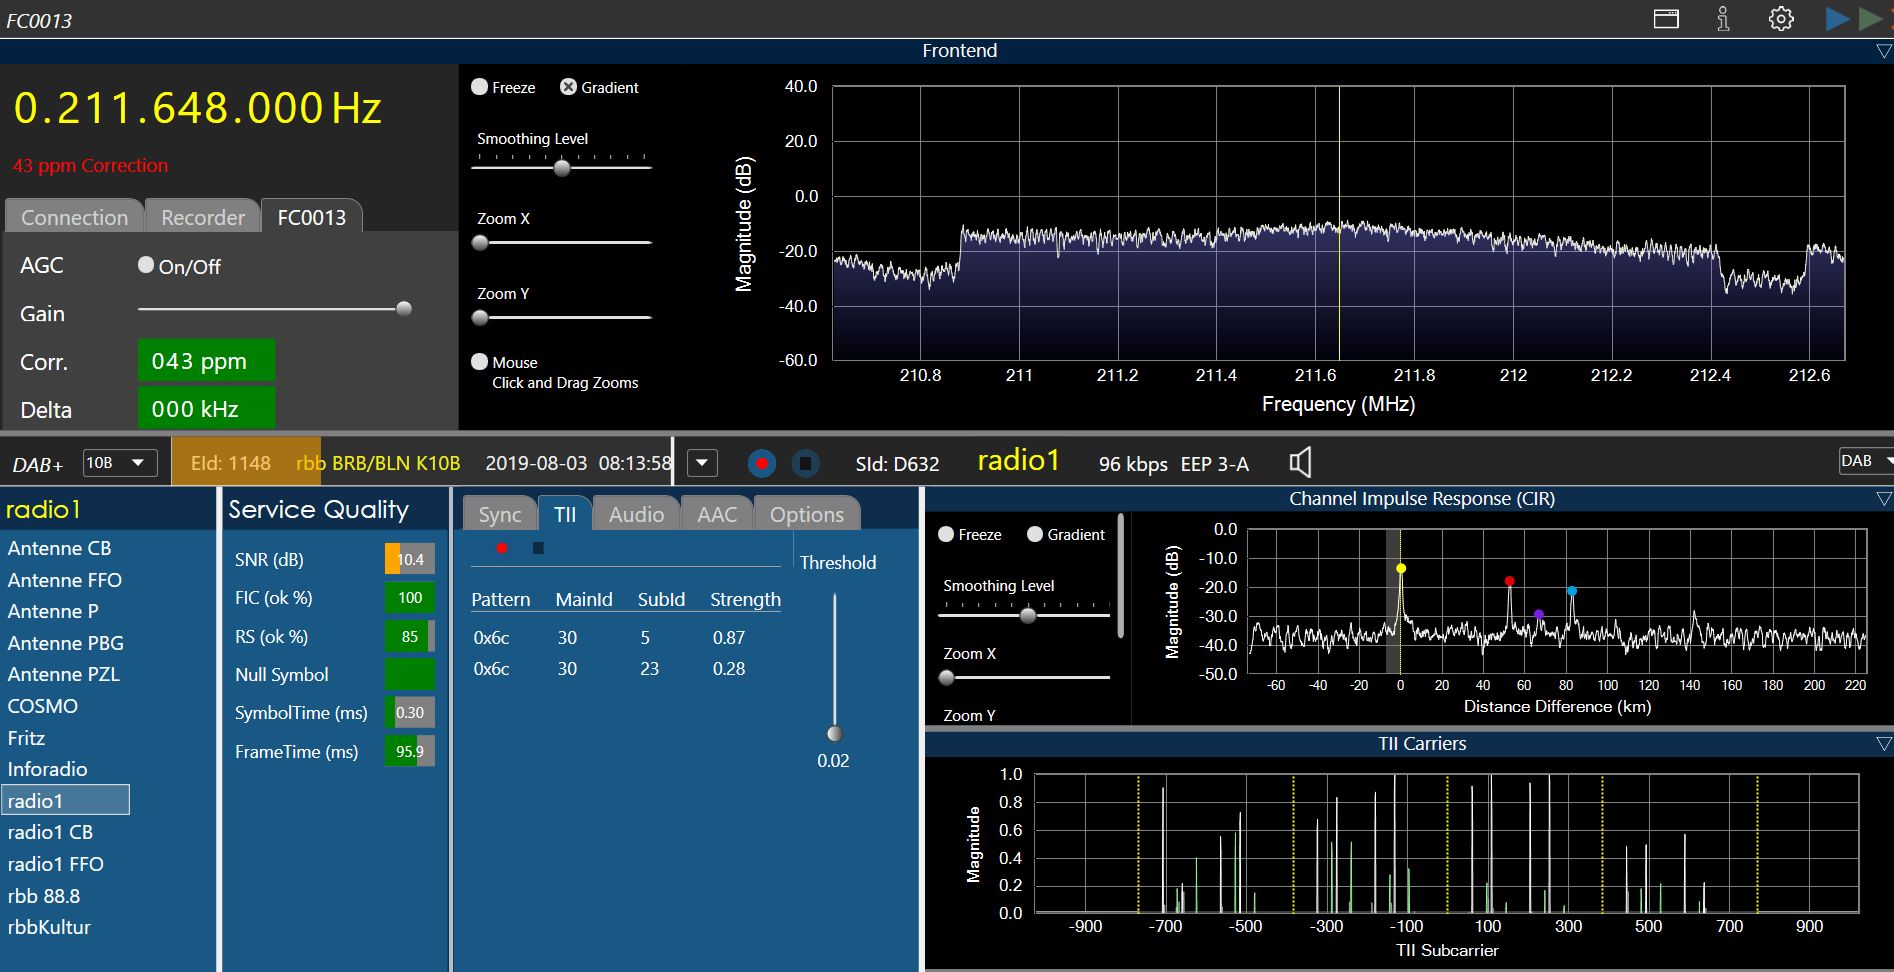This screenshot has height=972, width=1894.
Task: Click the small red TII record dot
Action: pyautogui.click(x=502, y=548)
